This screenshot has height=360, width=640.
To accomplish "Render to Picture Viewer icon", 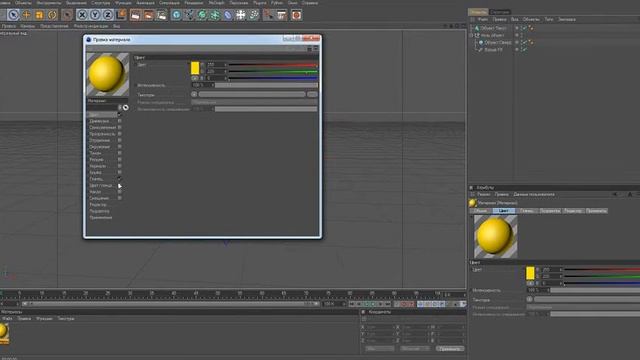I will 149,15.
